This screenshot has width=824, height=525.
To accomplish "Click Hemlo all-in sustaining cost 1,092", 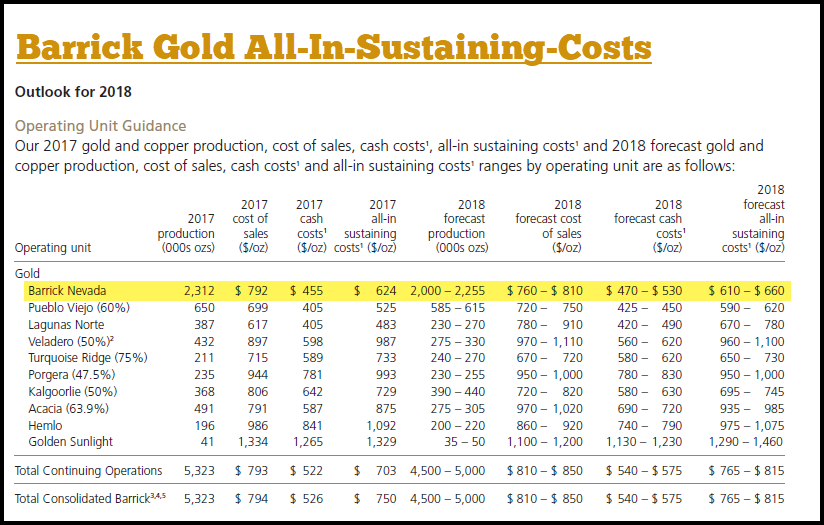I will coord(382,425).
